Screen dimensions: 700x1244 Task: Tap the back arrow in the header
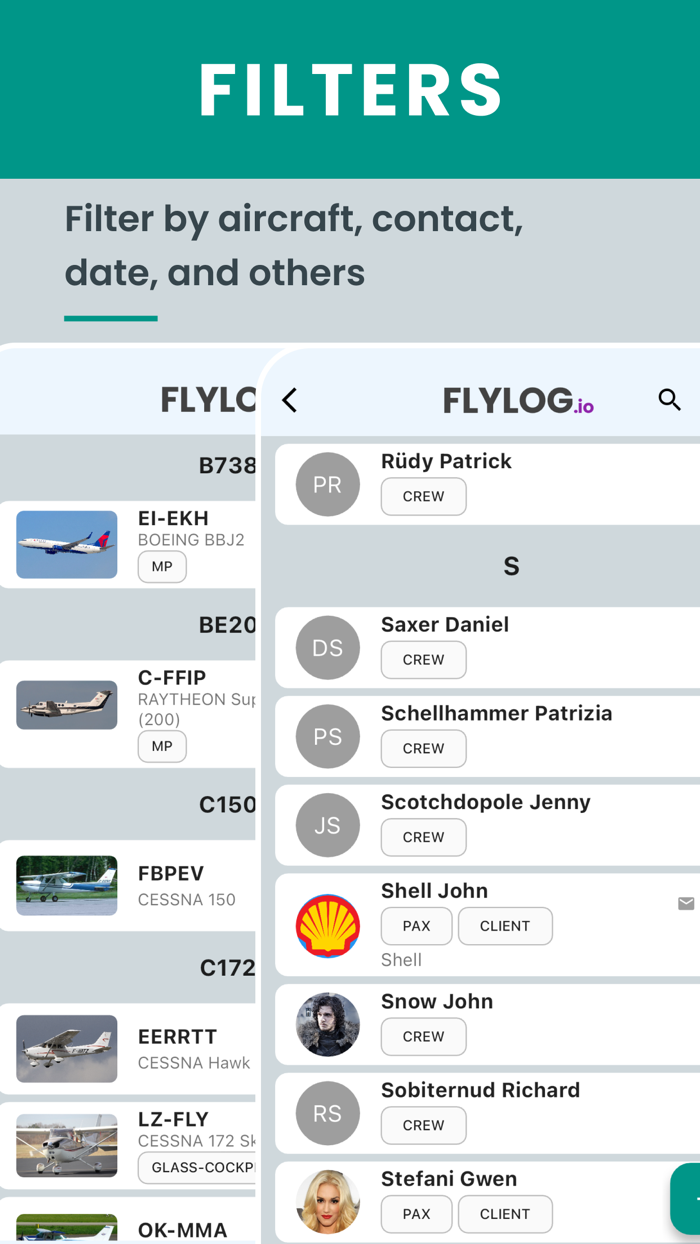[289, 399]
